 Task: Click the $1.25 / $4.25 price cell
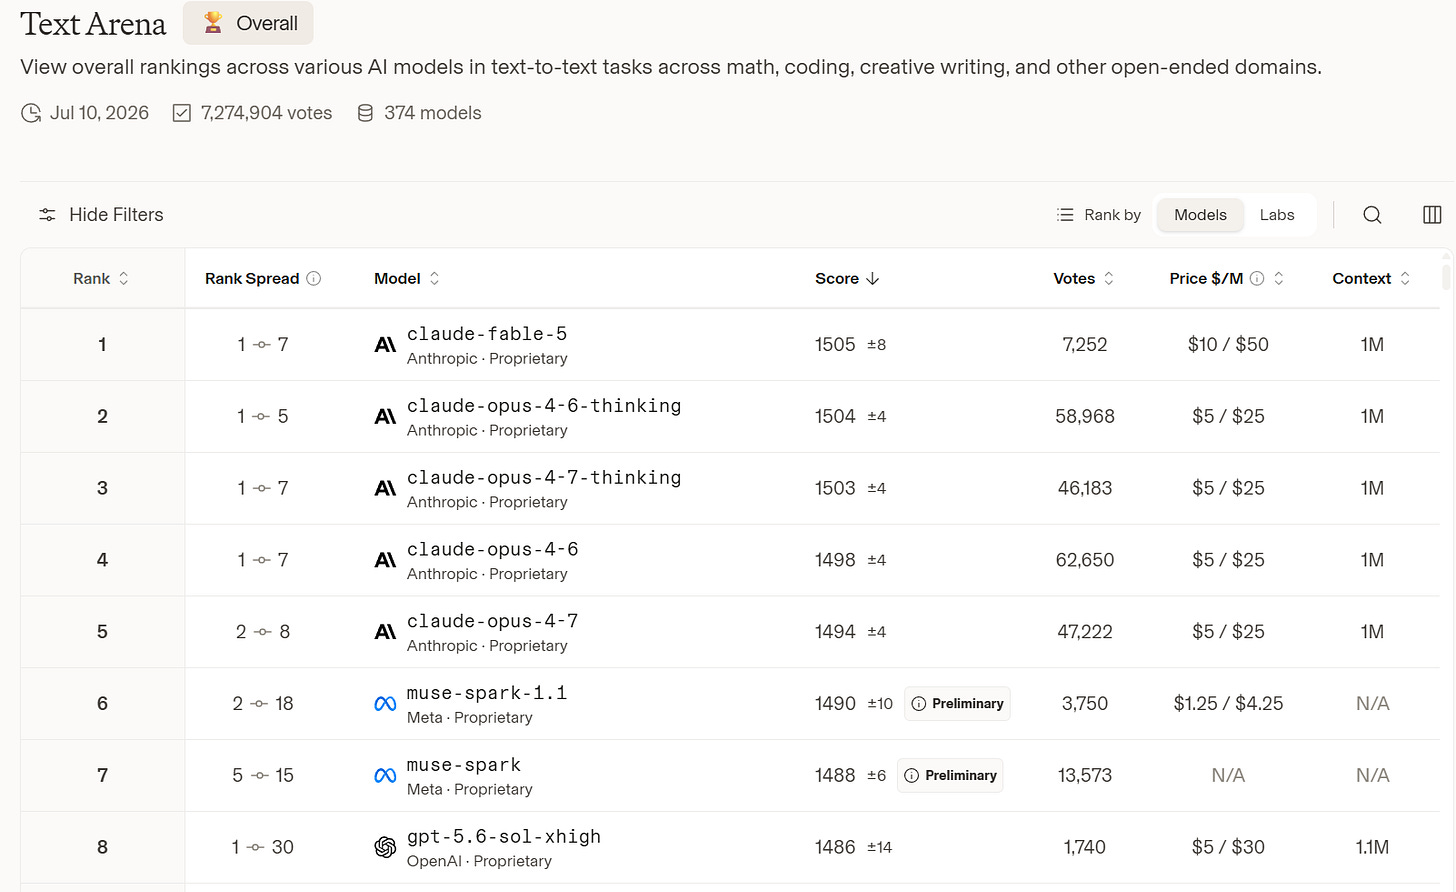click(1228, 704)
